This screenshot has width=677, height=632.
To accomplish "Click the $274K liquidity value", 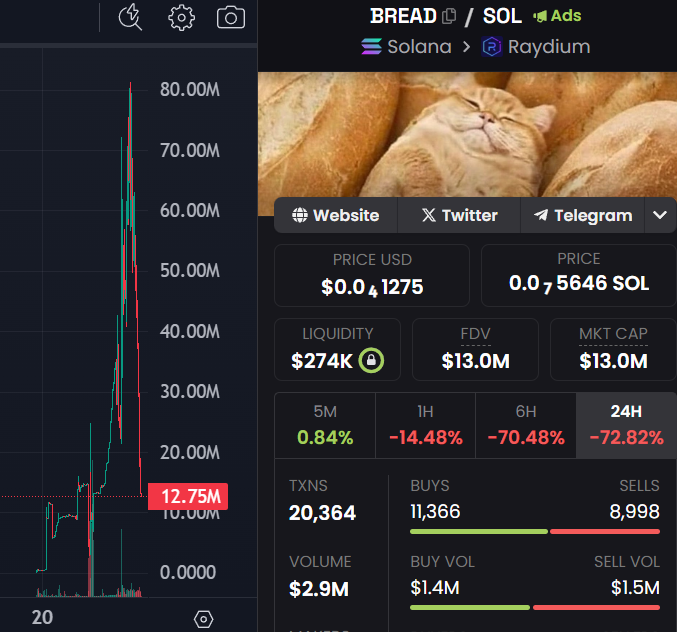I will tap(322, 361).
